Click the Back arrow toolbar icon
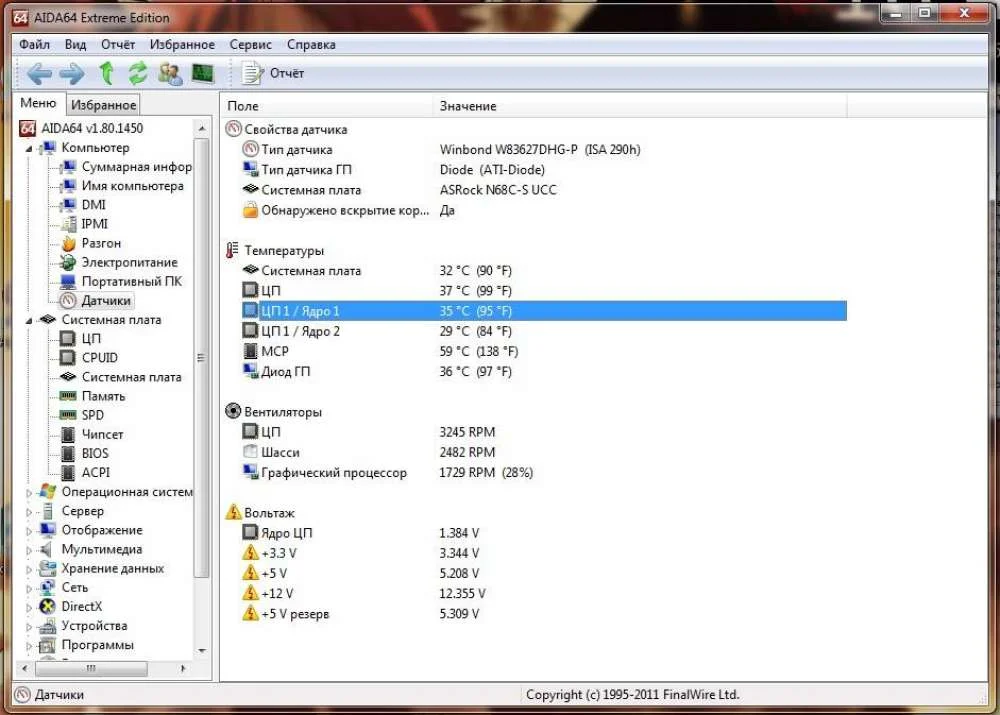1000x715 pixels. (x=40, y=73)
